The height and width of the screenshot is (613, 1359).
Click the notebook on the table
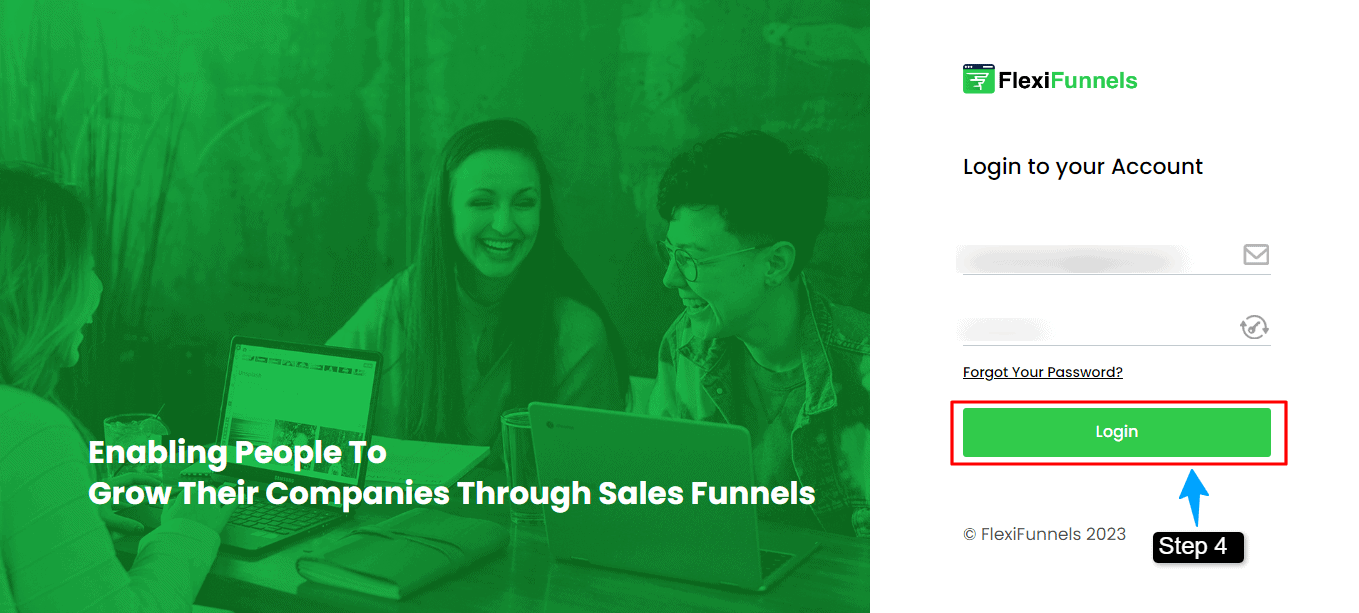tap(392, 550)
